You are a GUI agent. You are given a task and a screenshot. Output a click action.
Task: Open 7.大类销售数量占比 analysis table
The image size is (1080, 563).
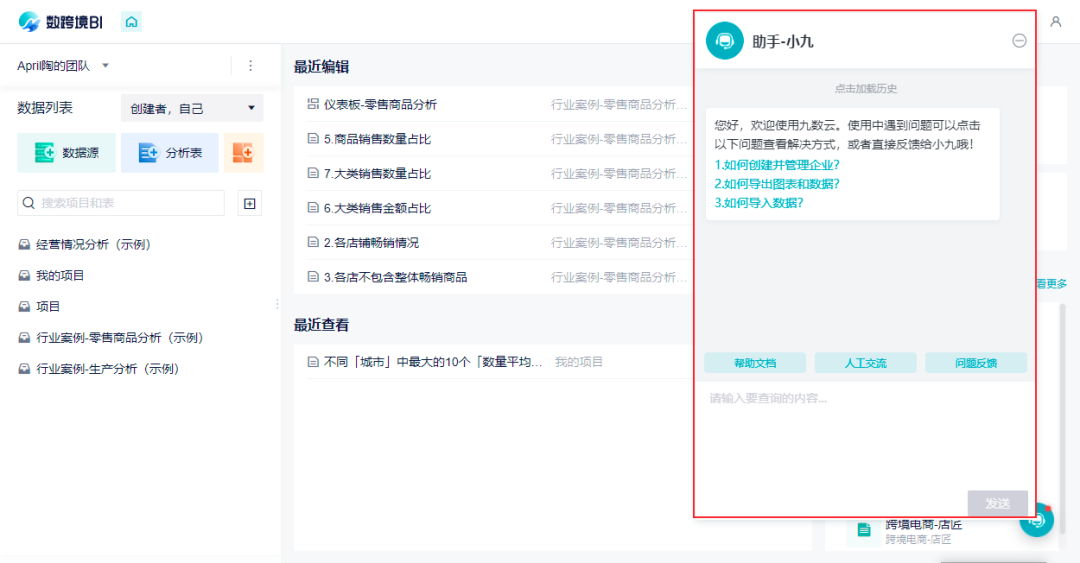[x=377, y=174]
